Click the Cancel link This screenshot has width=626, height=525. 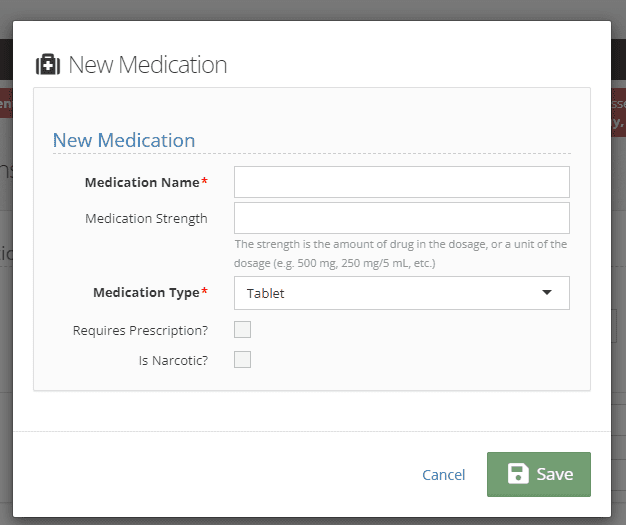point(444,475)
